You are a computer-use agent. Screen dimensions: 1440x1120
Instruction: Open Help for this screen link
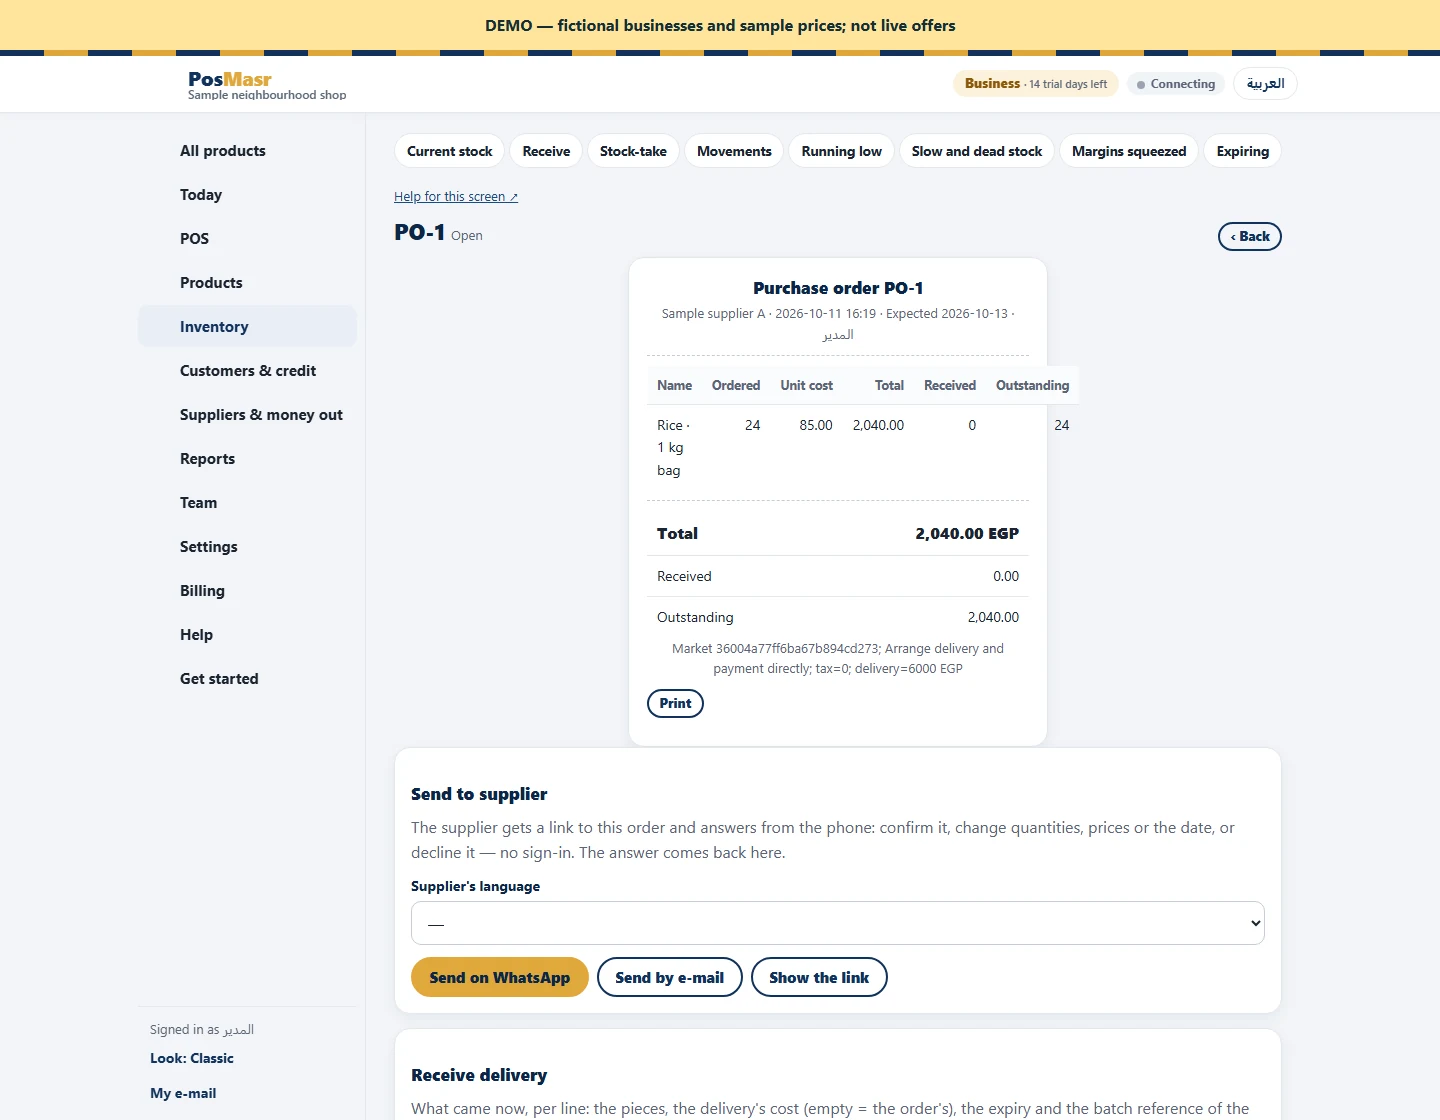456,196
